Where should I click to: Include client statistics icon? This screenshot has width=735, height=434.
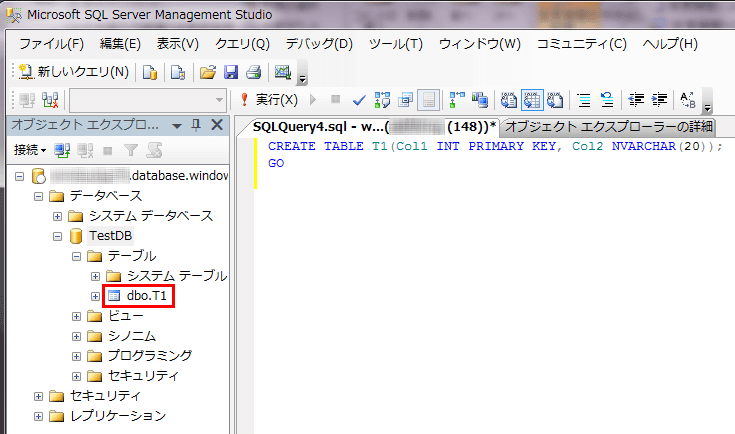pos(480,100)
